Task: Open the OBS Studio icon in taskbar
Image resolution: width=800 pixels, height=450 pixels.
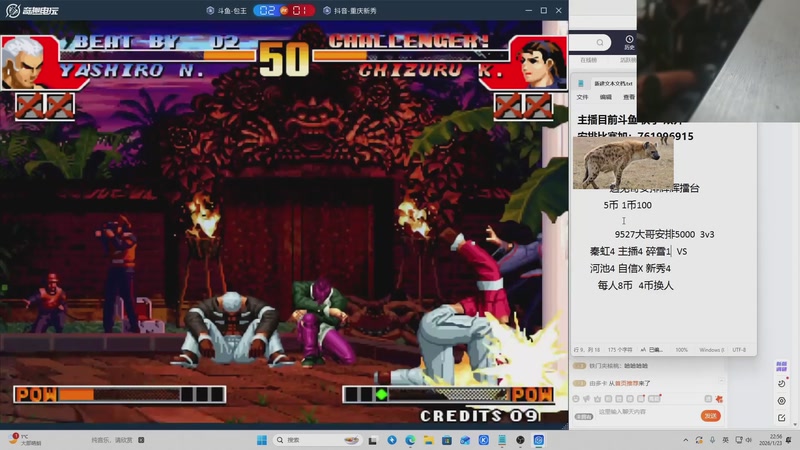Action: click(520, 440)
